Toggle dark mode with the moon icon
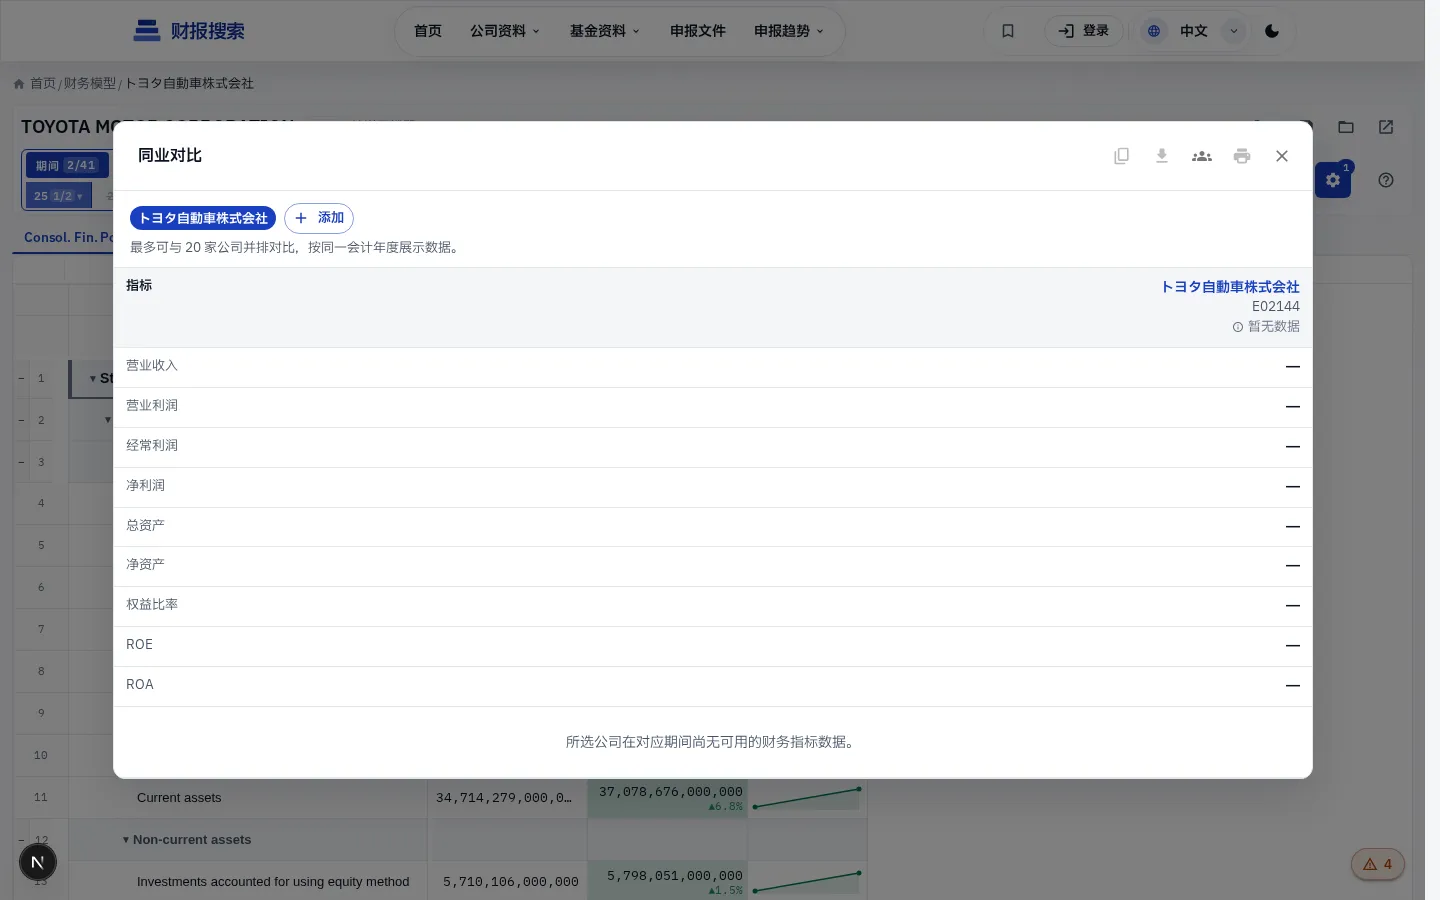1440x900 pixels. tap(1272, 31)
